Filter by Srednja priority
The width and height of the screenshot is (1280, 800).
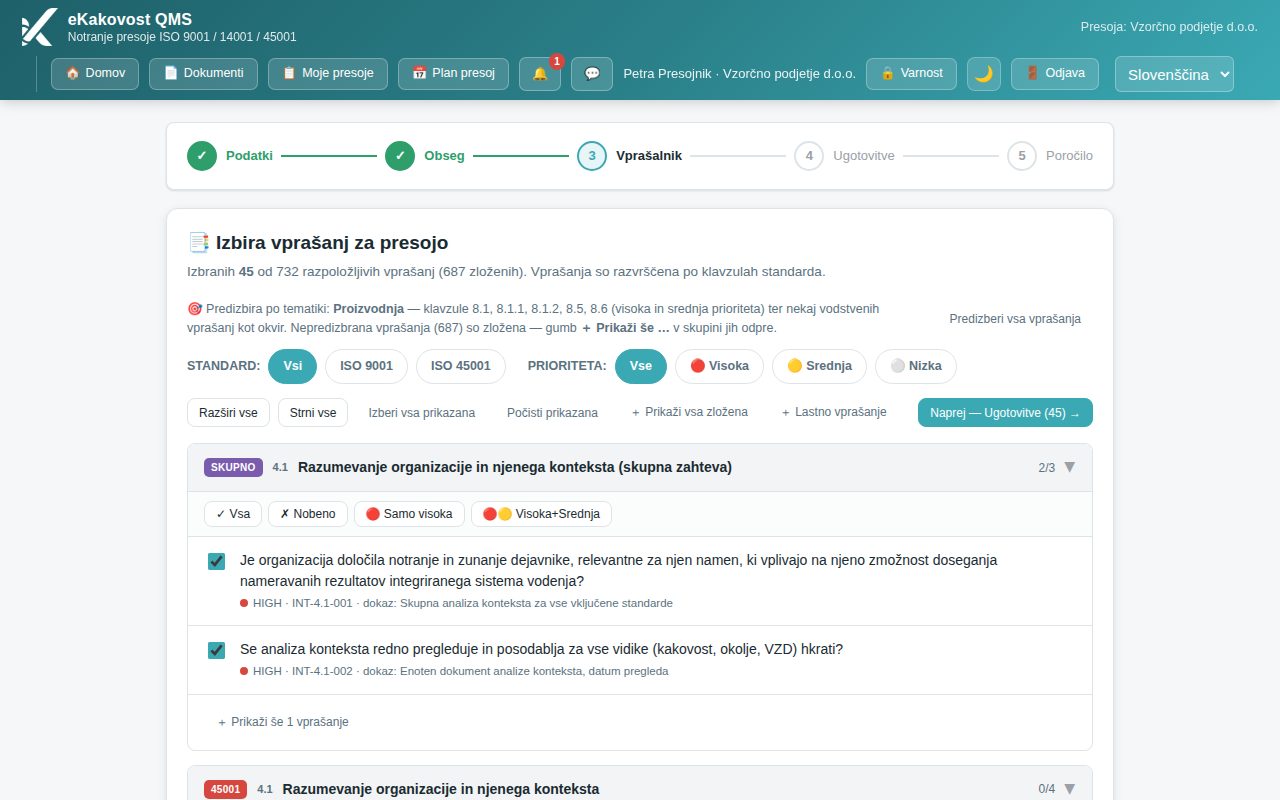tap(820, 366)
